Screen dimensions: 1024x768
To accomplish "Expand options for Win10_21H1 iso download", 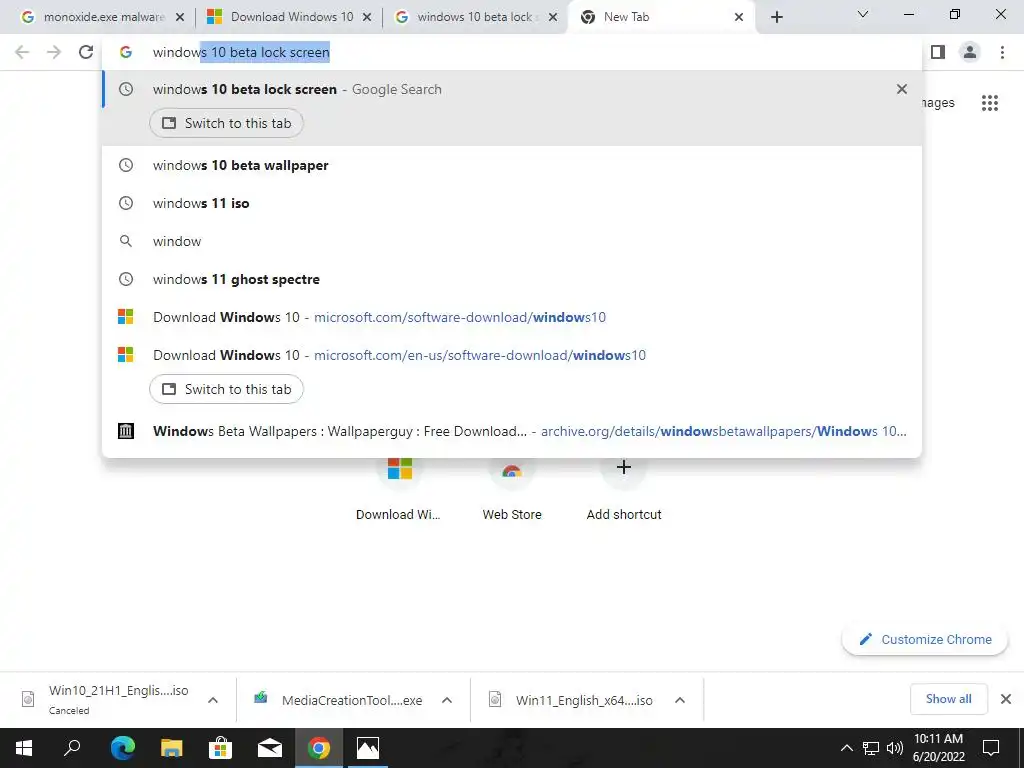I will [213, 700].
